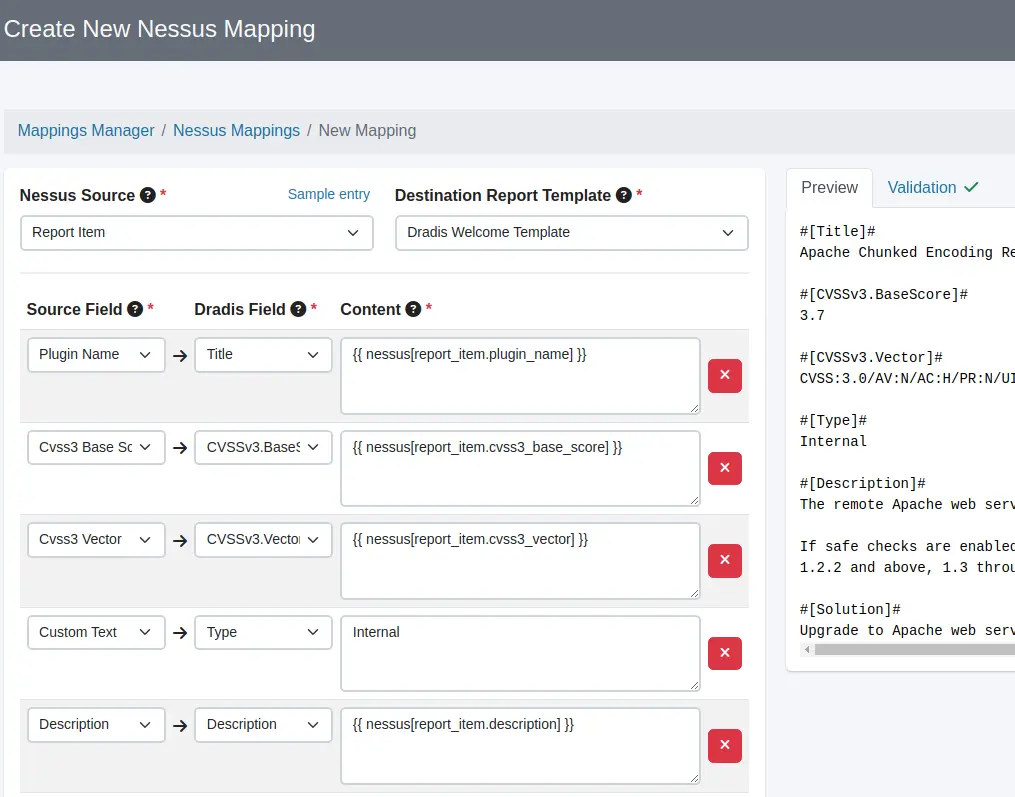Click the #[Solution]# line in preview
1015x797 pixels.
pos(850,609)
